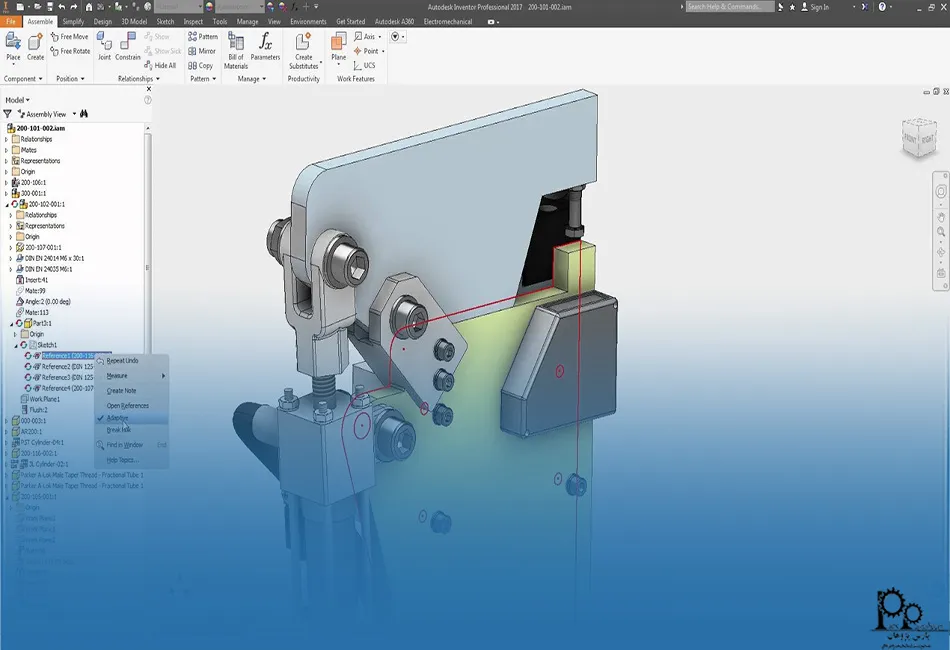Click the Sign In button
Screen dimensions: 950x650
[819, 7]
